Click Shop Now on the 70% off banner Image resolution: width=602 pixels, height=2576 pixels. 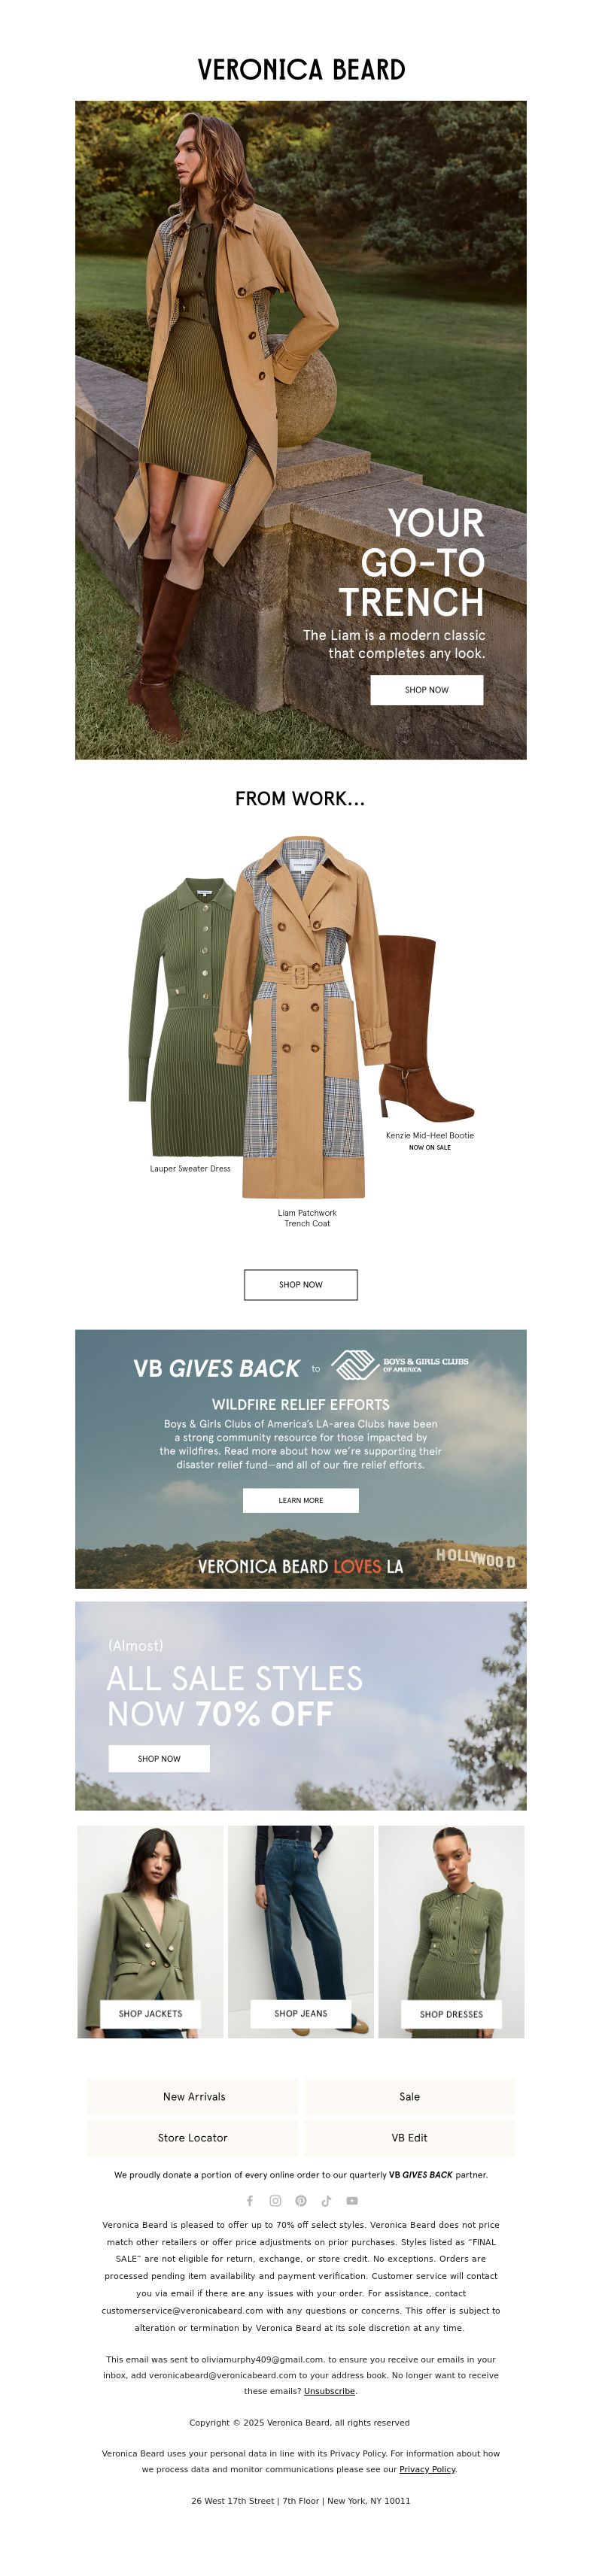click(159, 1758)
